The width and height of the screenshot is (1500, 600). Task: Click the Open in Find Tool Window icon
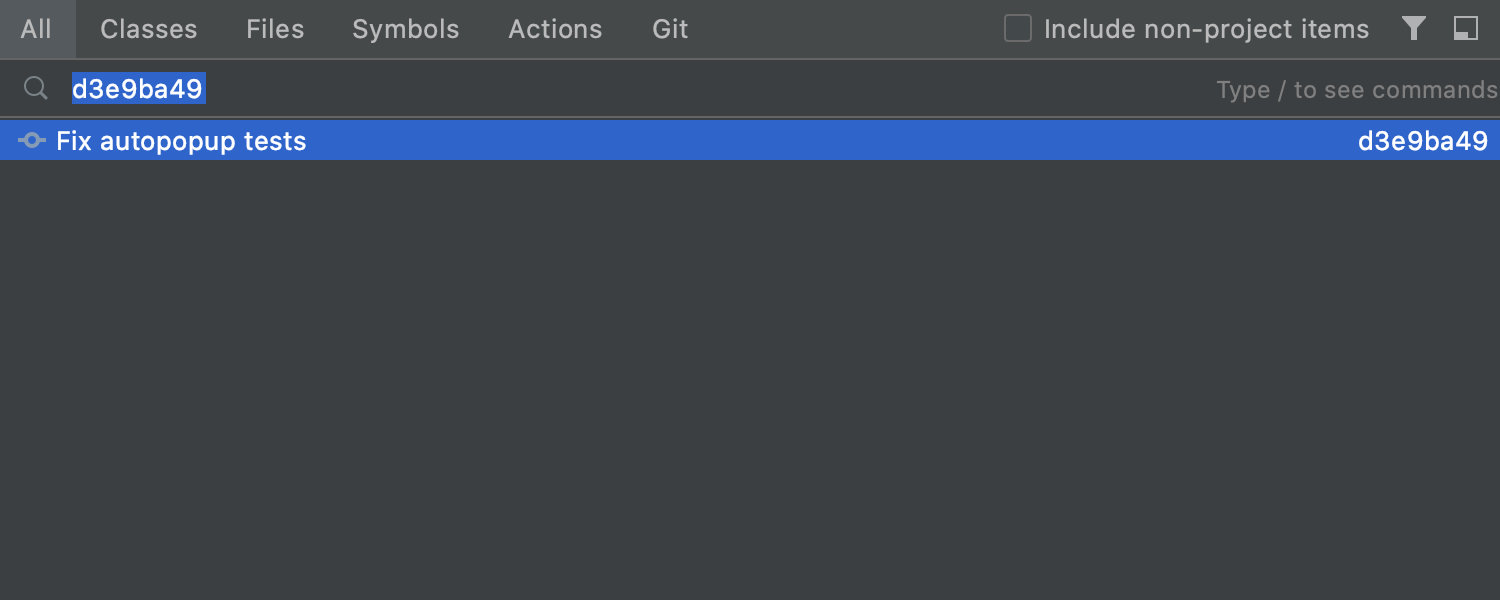pyautogui.click(x=1466, y=29)
